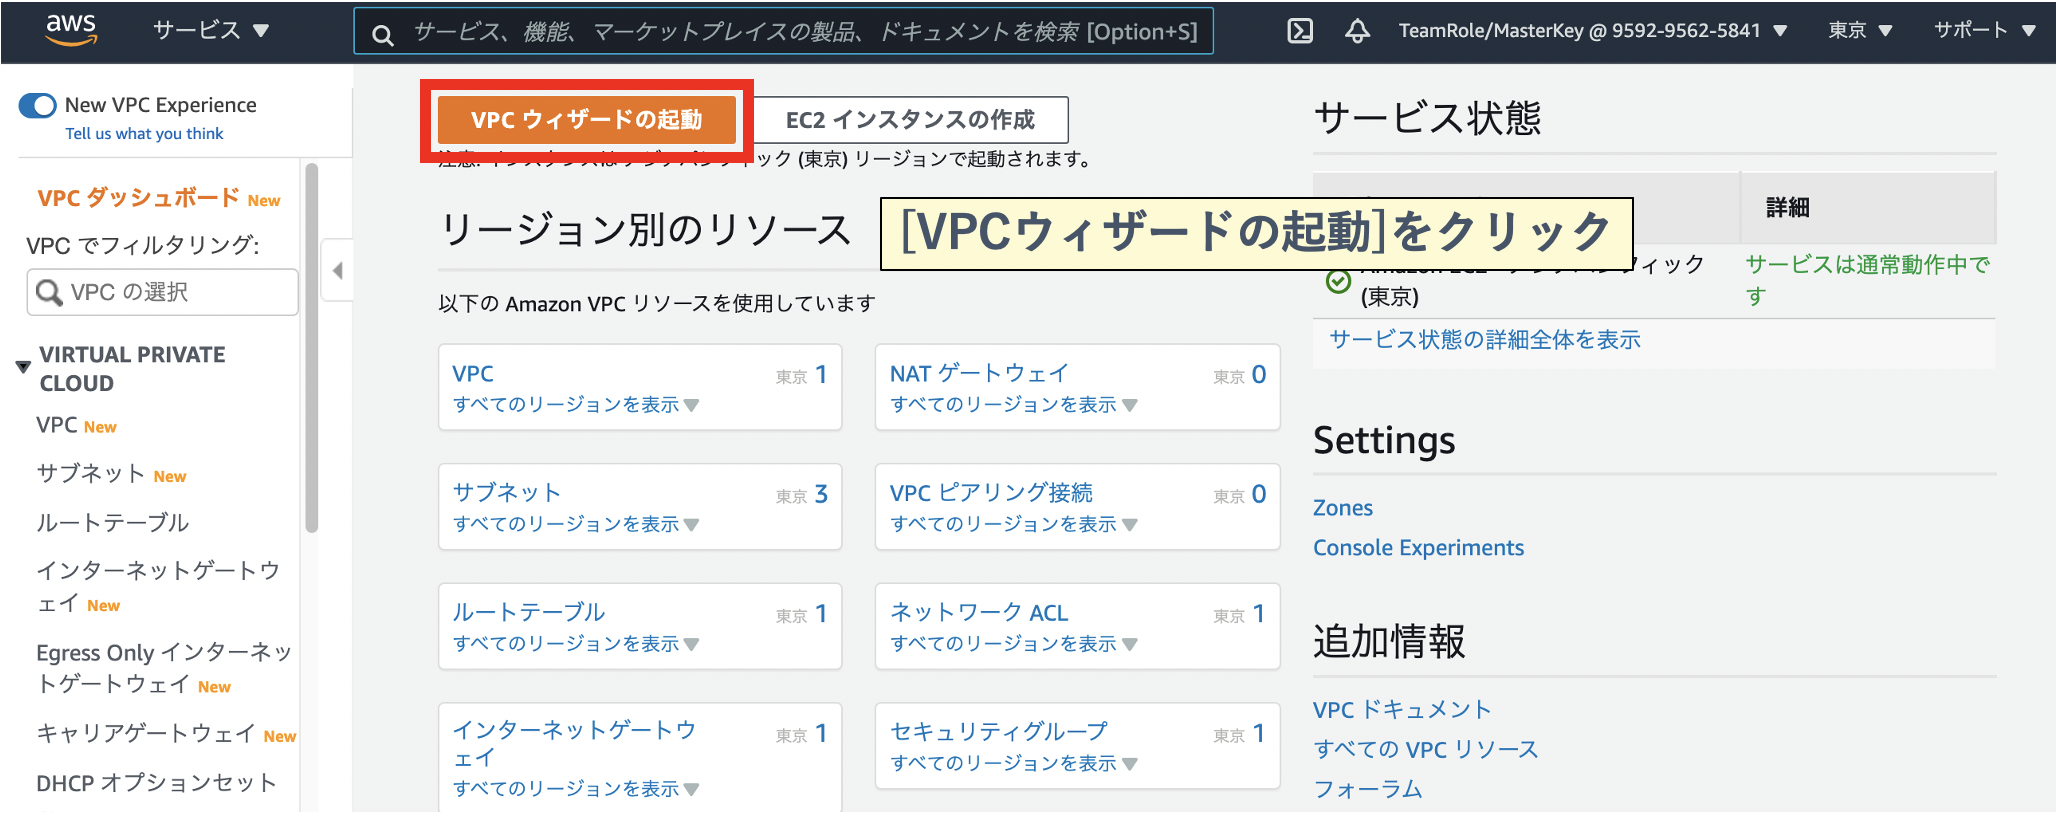
Task: Click サービス状態の詳細全体を表示 link
Action: click(1485, 340)
